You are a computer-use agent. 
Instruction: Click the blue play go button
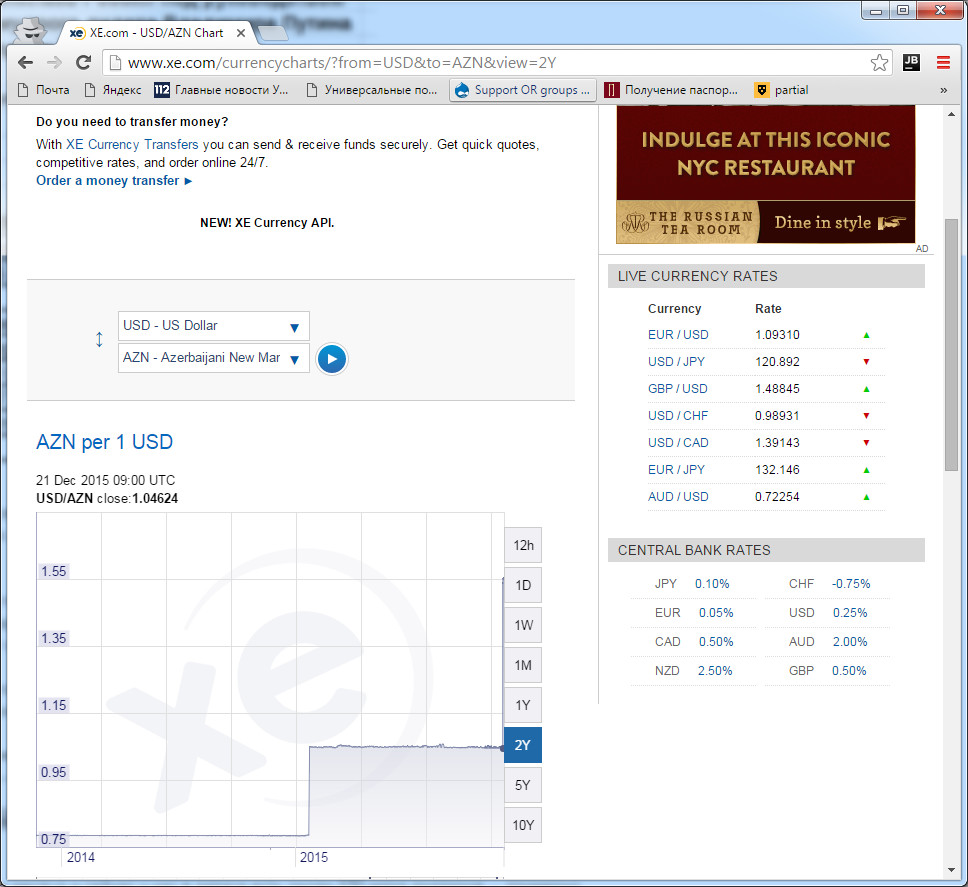(332, 359)
